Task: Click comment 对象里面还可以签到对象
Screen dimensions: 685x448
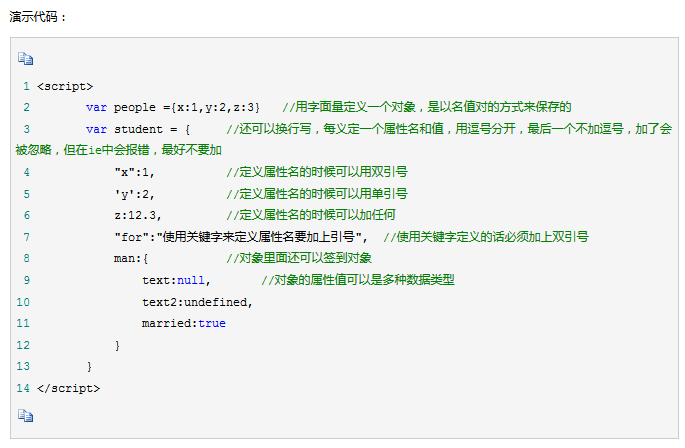Action: (299, 258)
